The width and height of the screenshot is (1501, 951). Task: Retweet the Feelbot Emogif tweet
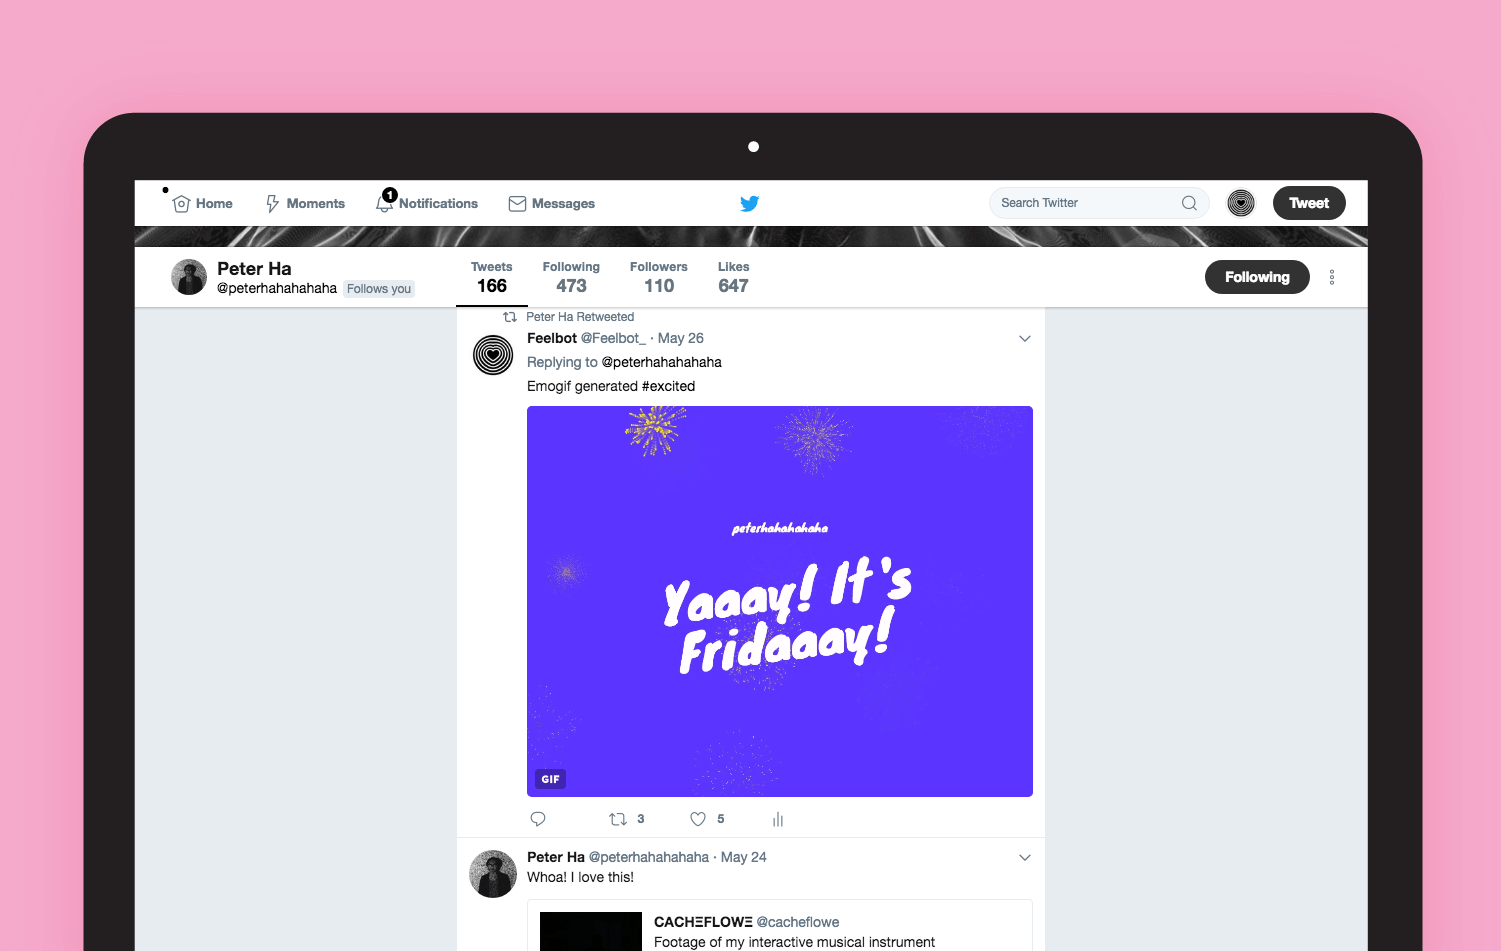pyautogui.click(x=618, y=819)
